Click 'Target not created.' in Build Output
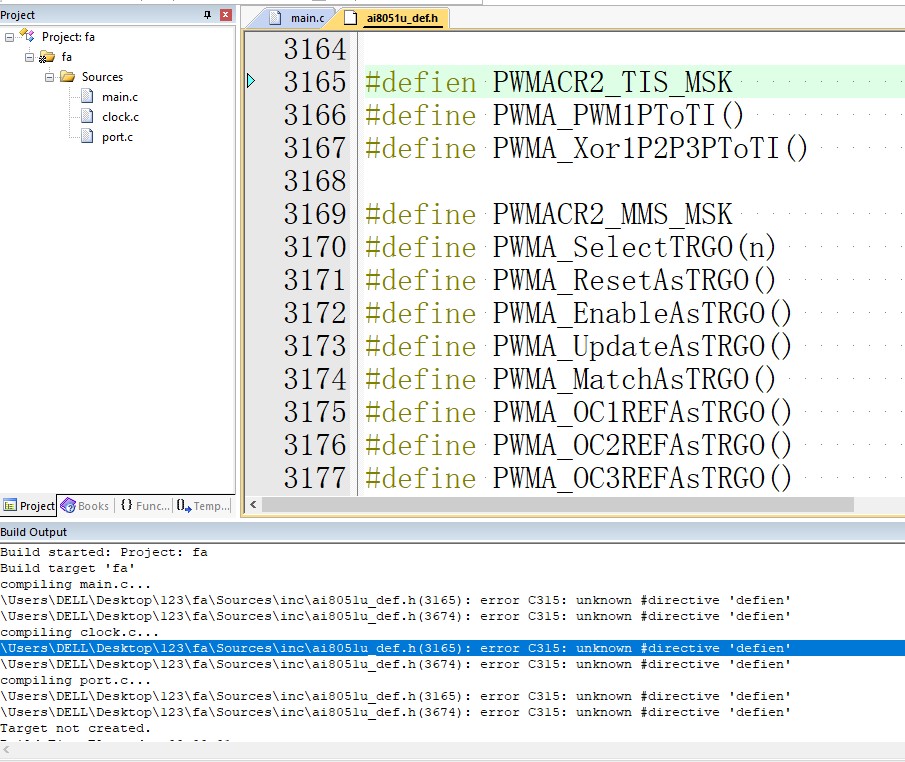The width and height of the screenshot is (905, 762). coord(75,728)
